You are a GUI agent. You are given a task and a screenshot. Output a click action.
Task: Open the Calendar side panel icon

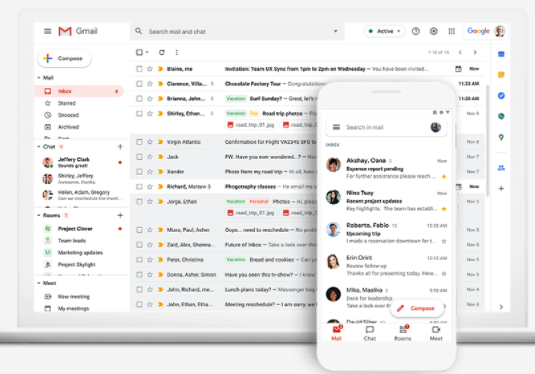501,54
